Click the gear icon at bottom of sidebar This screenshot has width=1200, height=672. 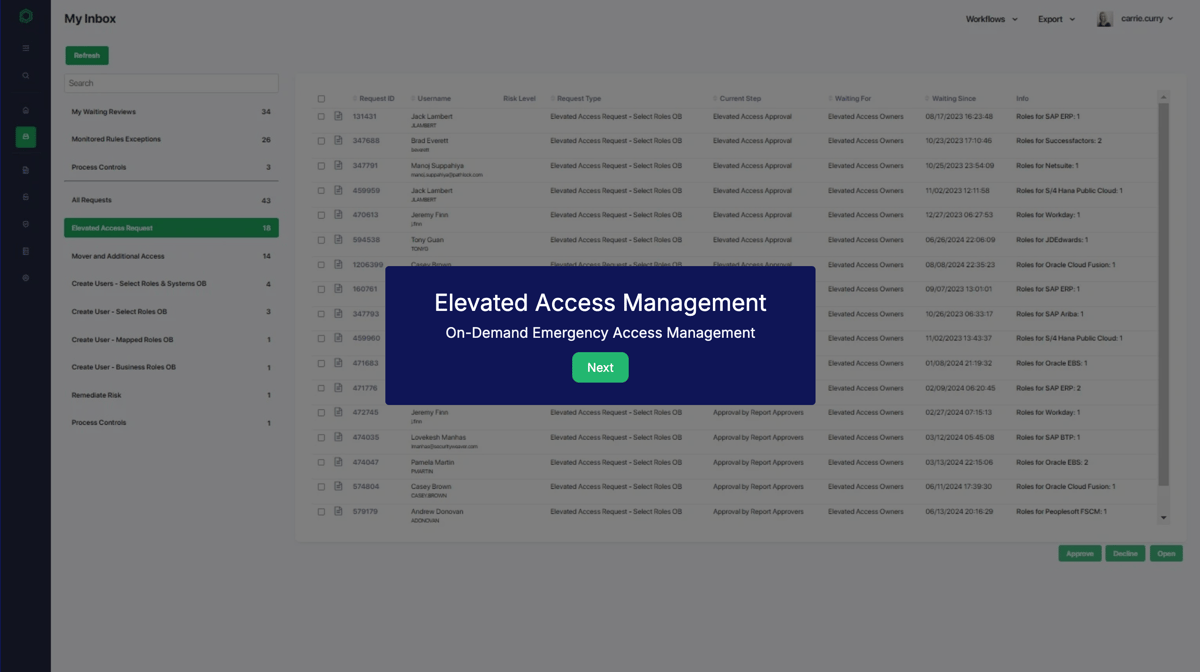coord(26,278)
